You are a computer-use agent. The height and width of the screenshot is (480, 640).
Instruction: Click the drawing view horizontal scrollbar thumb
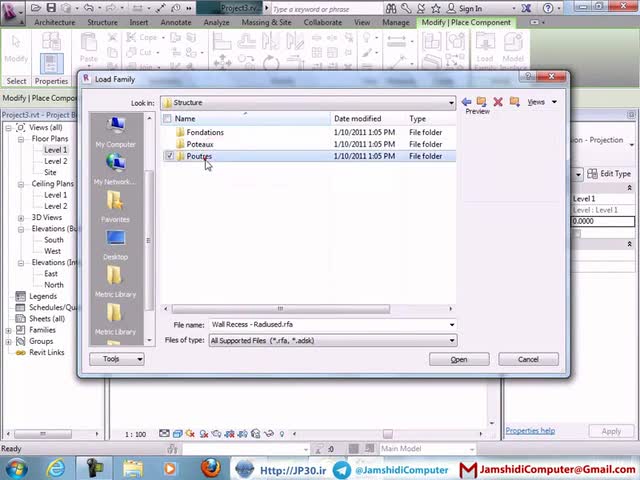(x=388, y=433)
